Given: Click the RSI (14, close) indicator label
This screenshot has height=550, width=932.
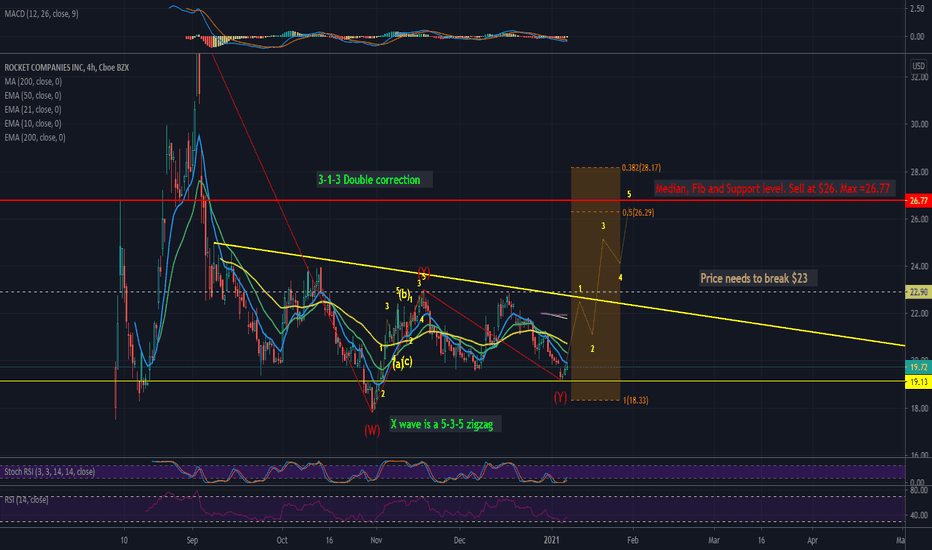Looking at the screenshot, I should click(x=26, y=499).
